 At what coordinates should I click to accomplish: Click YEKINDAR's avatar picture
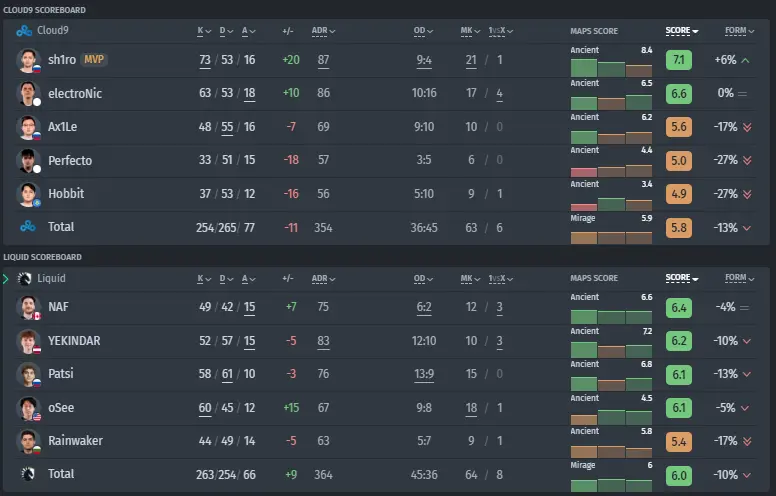(28, 341)
